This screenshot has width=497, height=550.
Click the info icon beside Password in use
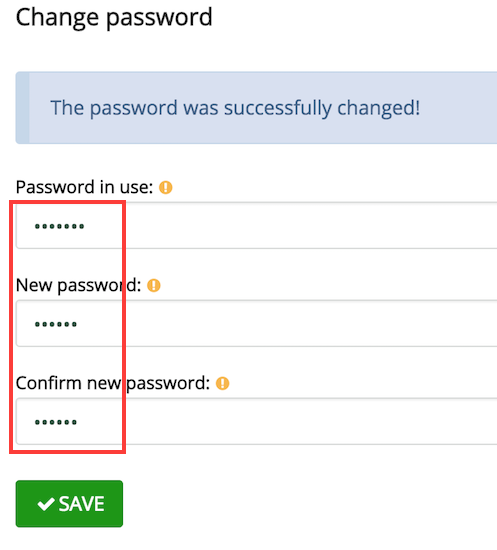pos(166,187)
